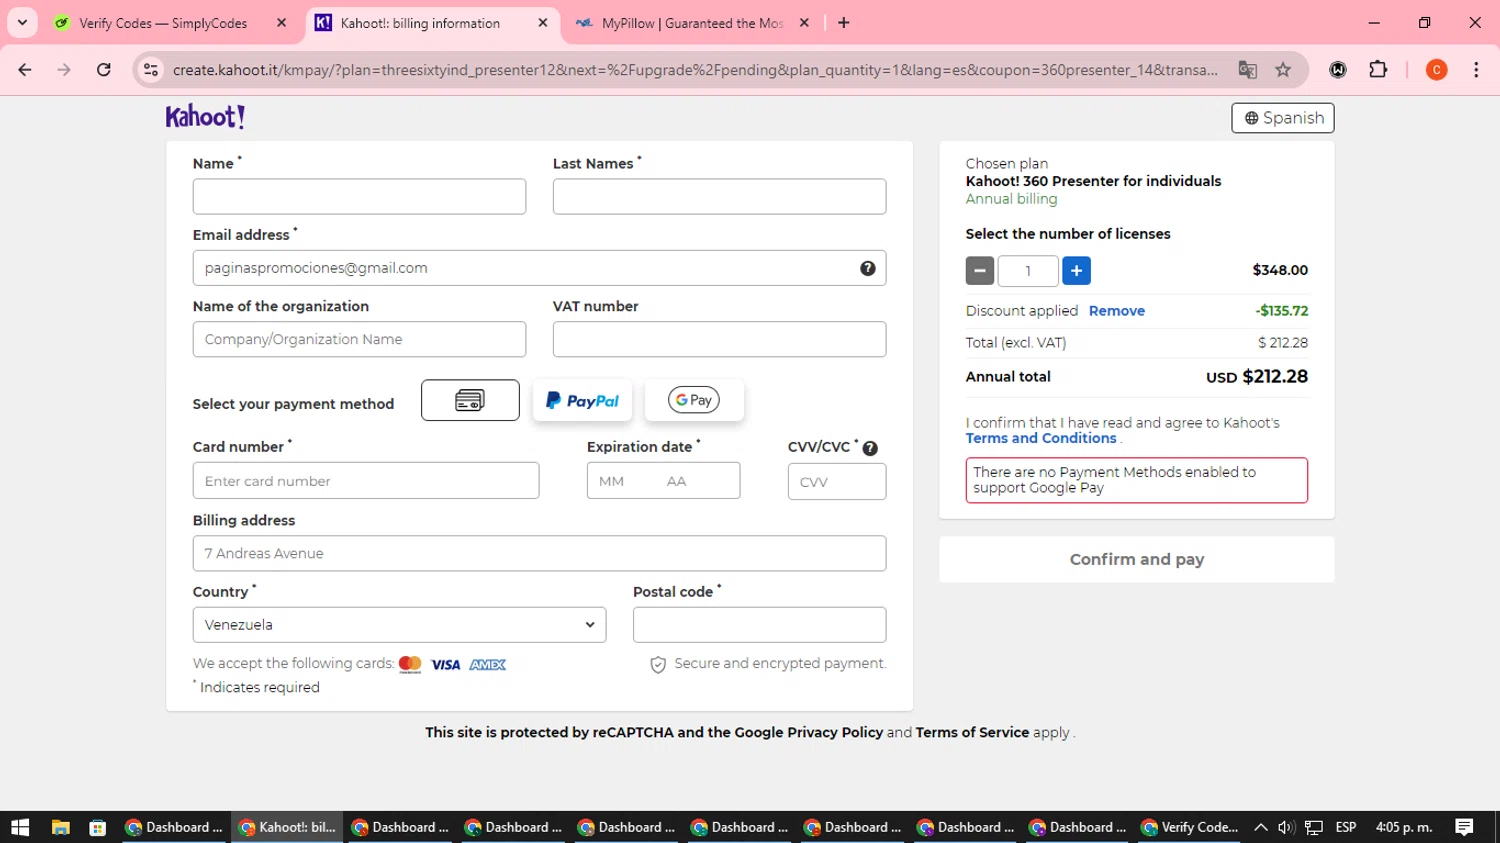The height and width of the screenshot is (843, 1500).
Task: Click the Kahoot! logo
Action: [205, 117]
